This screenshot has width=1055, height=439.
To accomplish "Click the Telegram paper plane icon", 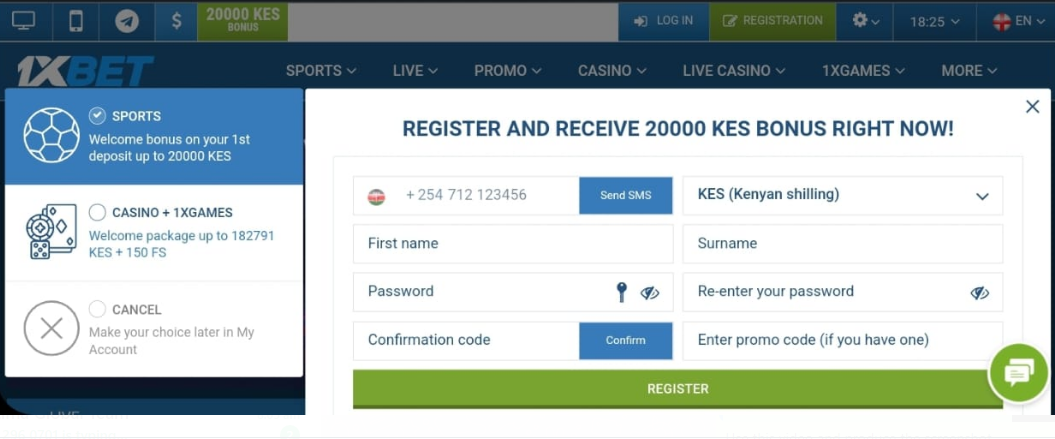I will (126, 20).
